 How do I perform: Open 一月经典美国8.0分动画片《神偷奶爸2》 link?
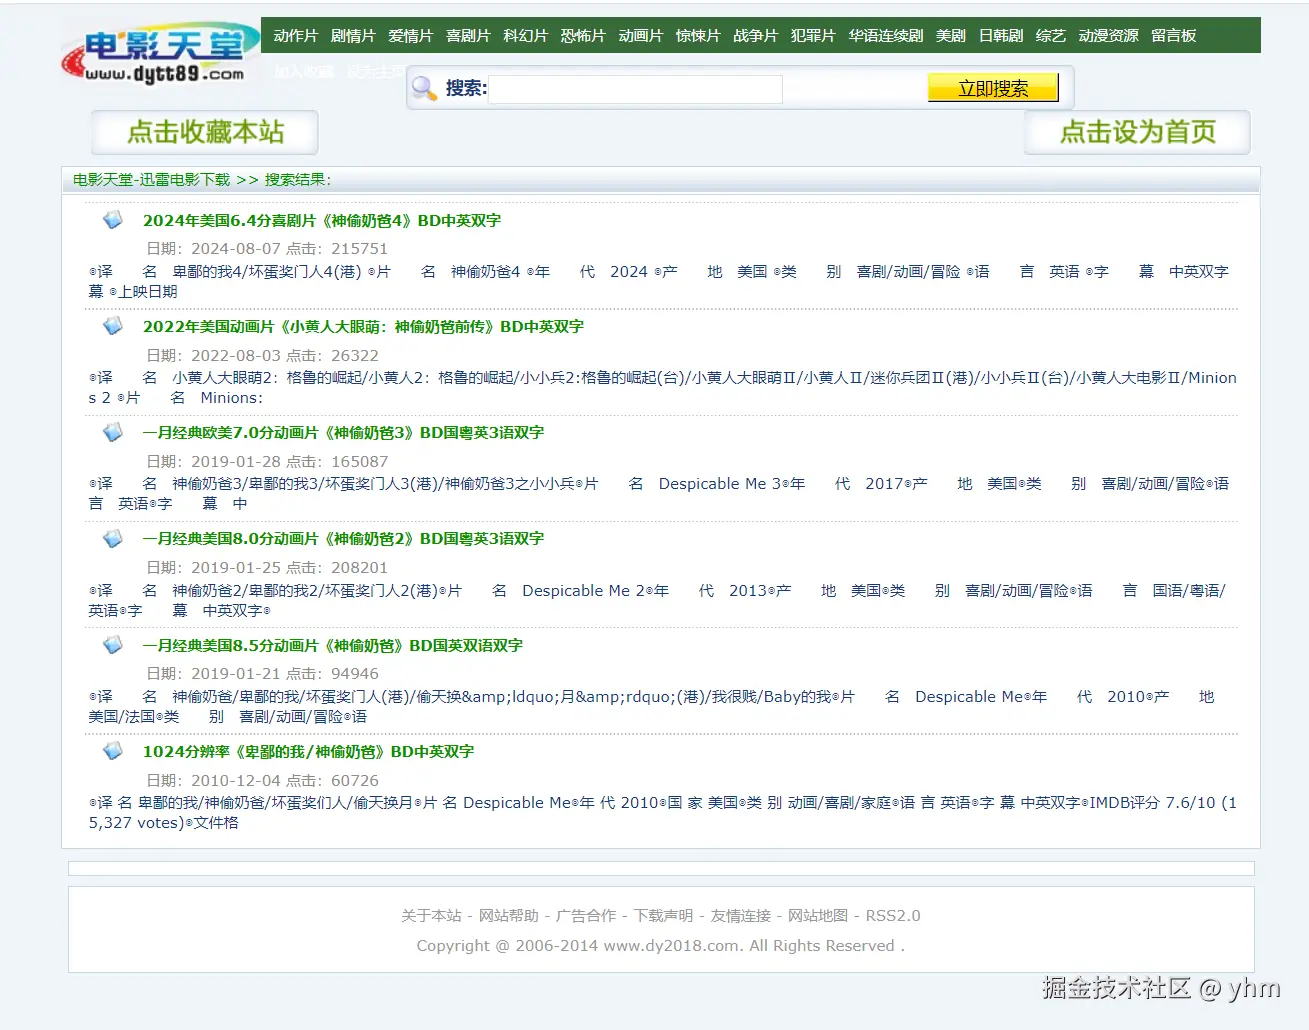click(x=343, y=538)
